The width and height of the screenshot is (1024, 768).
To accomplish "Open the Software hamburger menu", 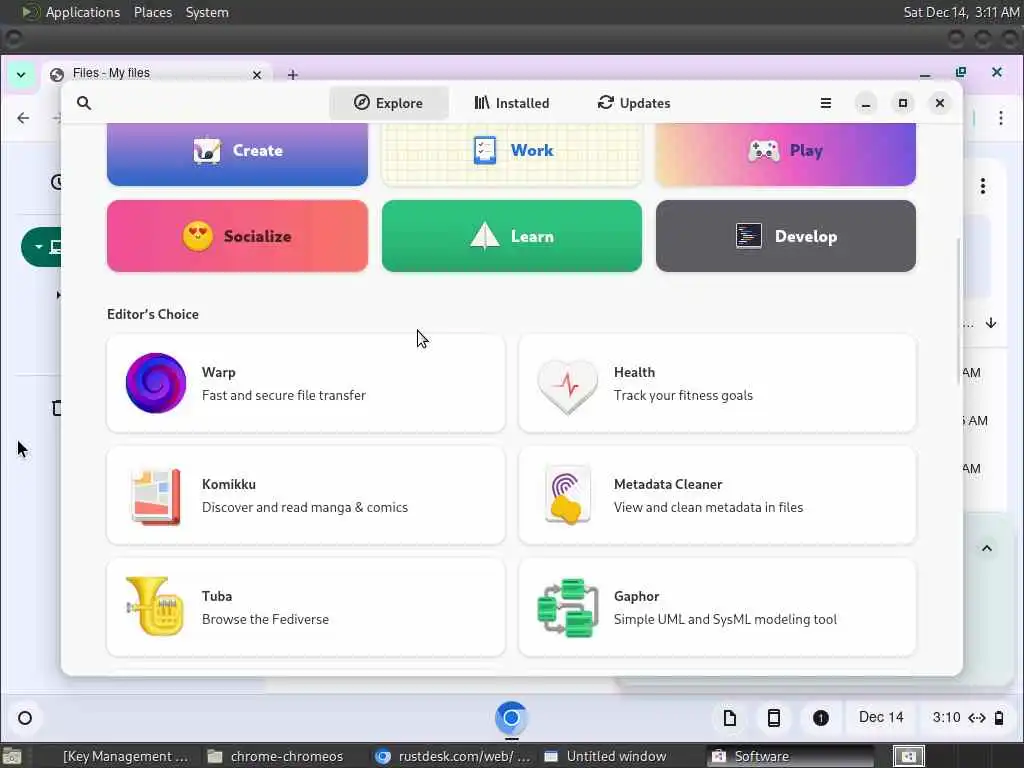I will pyautogui.click(x=825, y=103).
